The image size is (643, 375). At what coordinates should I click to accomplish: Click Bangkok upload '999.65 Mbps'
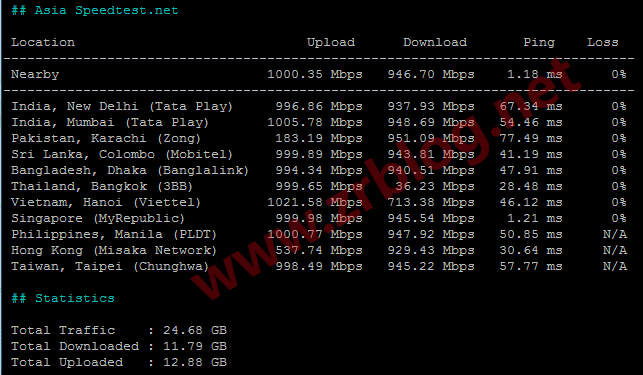click(319, 186)
